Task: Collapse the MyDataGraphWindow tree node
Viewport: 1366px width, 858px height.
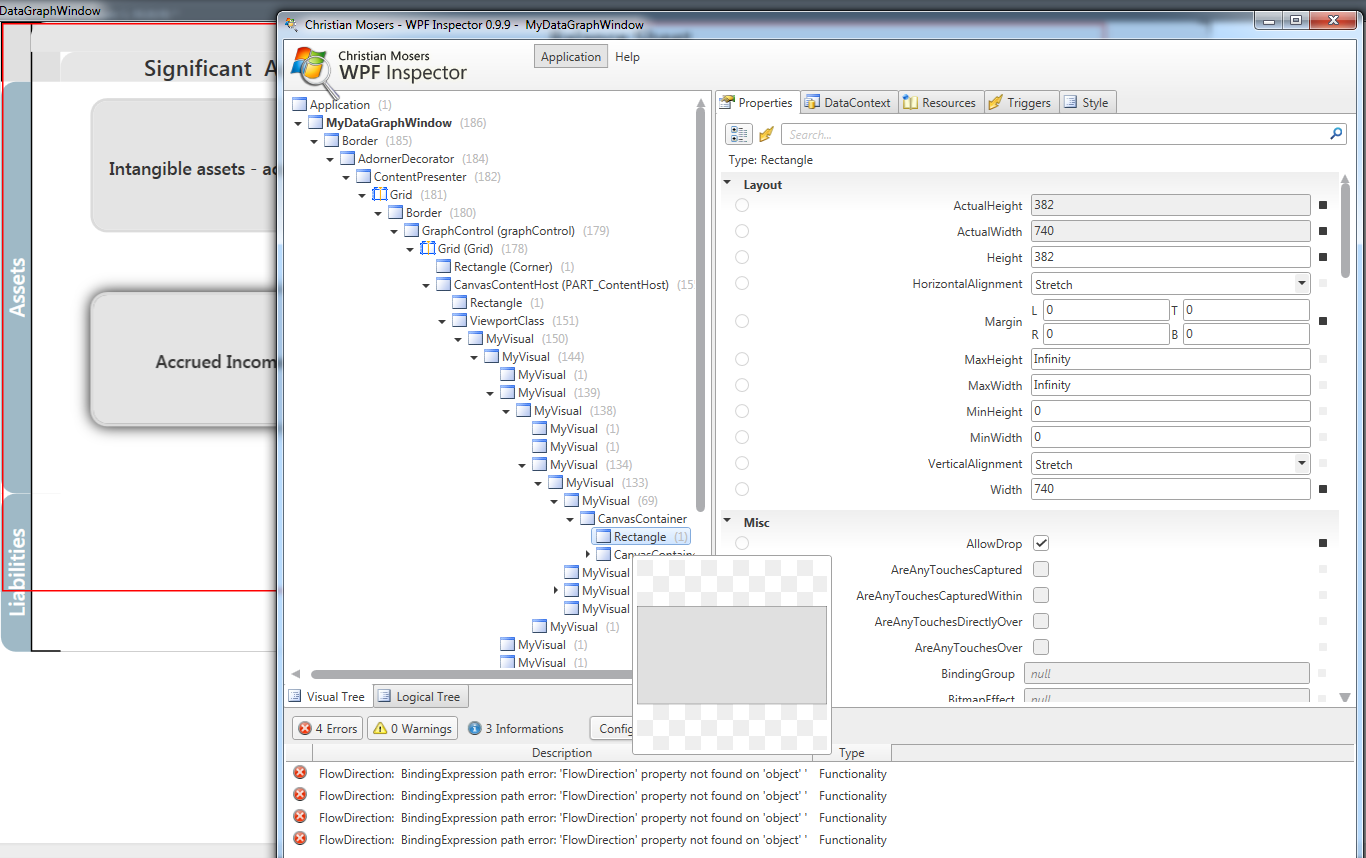Action: (x=298, y=123)
